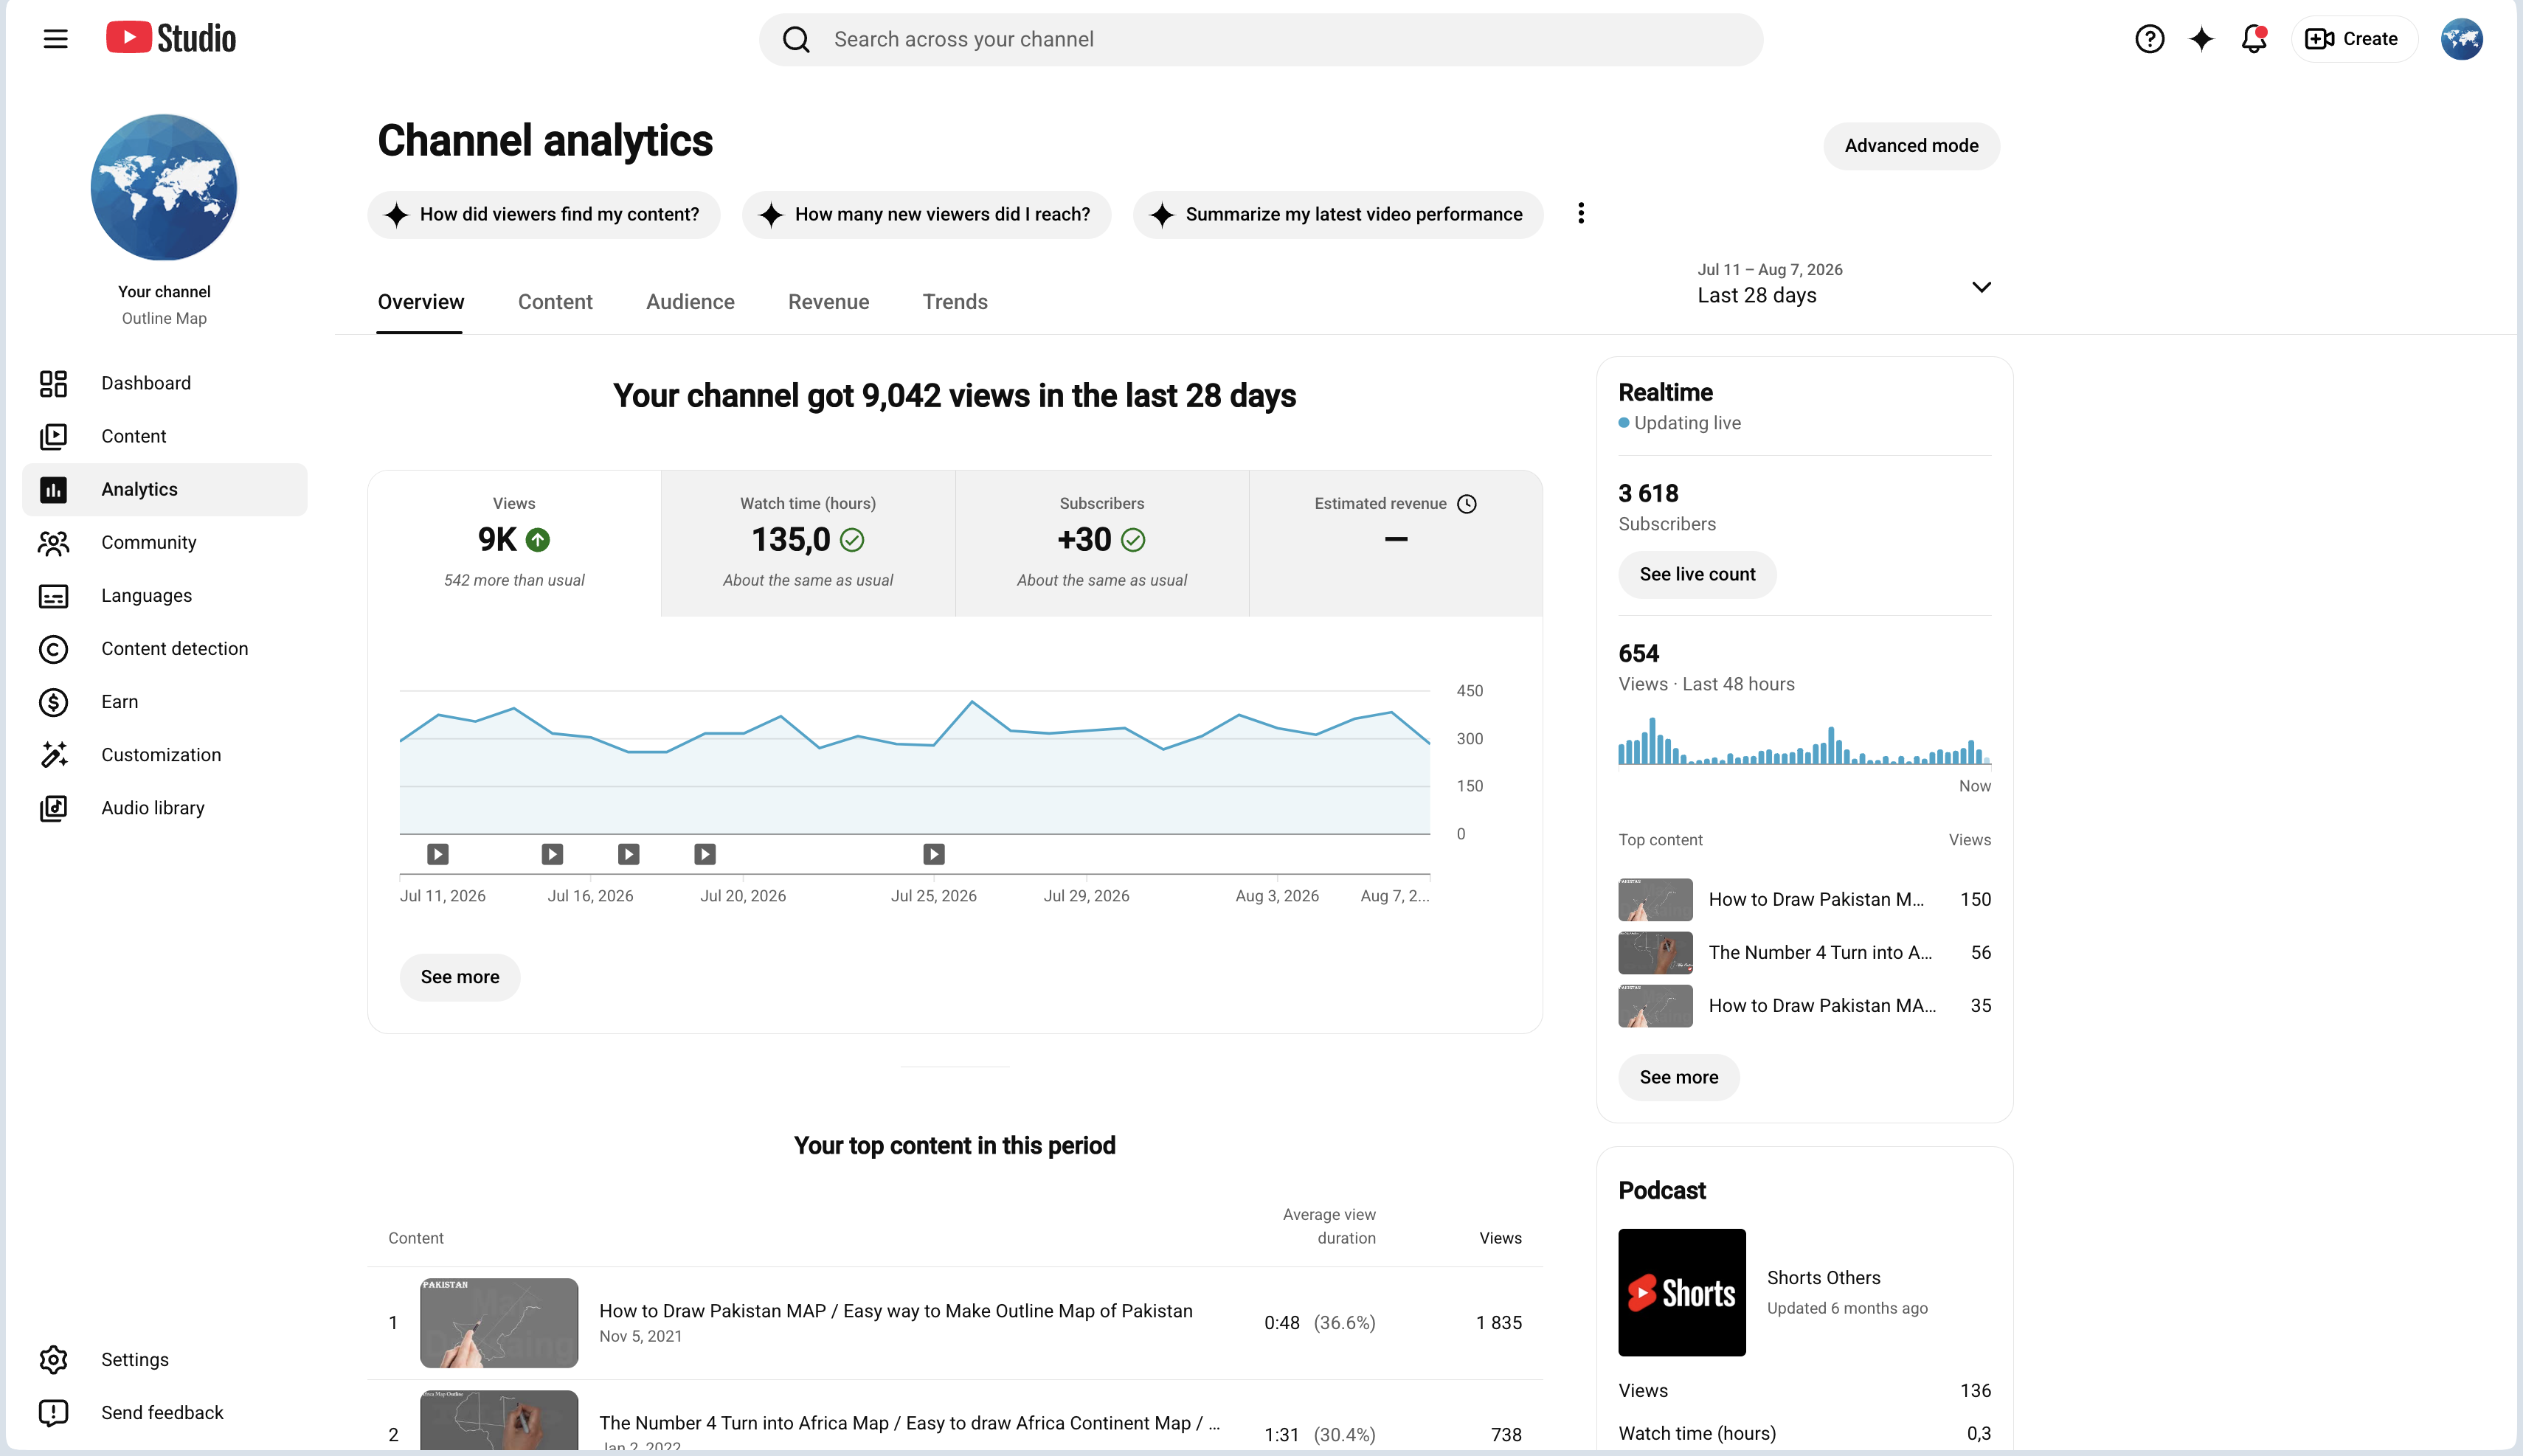Select the Estimated revenue metric card
Image resolution: width=2523 pixels, height=1456 pixels.
pyautogui.click(x=1396, y=543)
